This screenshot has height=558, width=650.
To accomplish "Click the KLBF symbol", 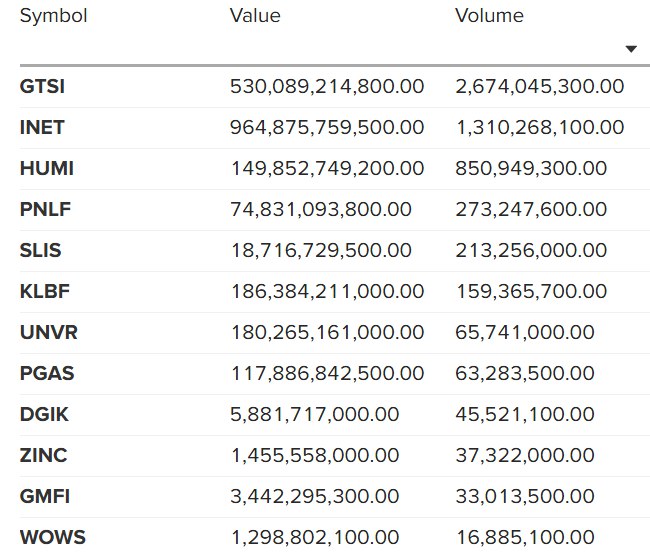I will (44, 292).
